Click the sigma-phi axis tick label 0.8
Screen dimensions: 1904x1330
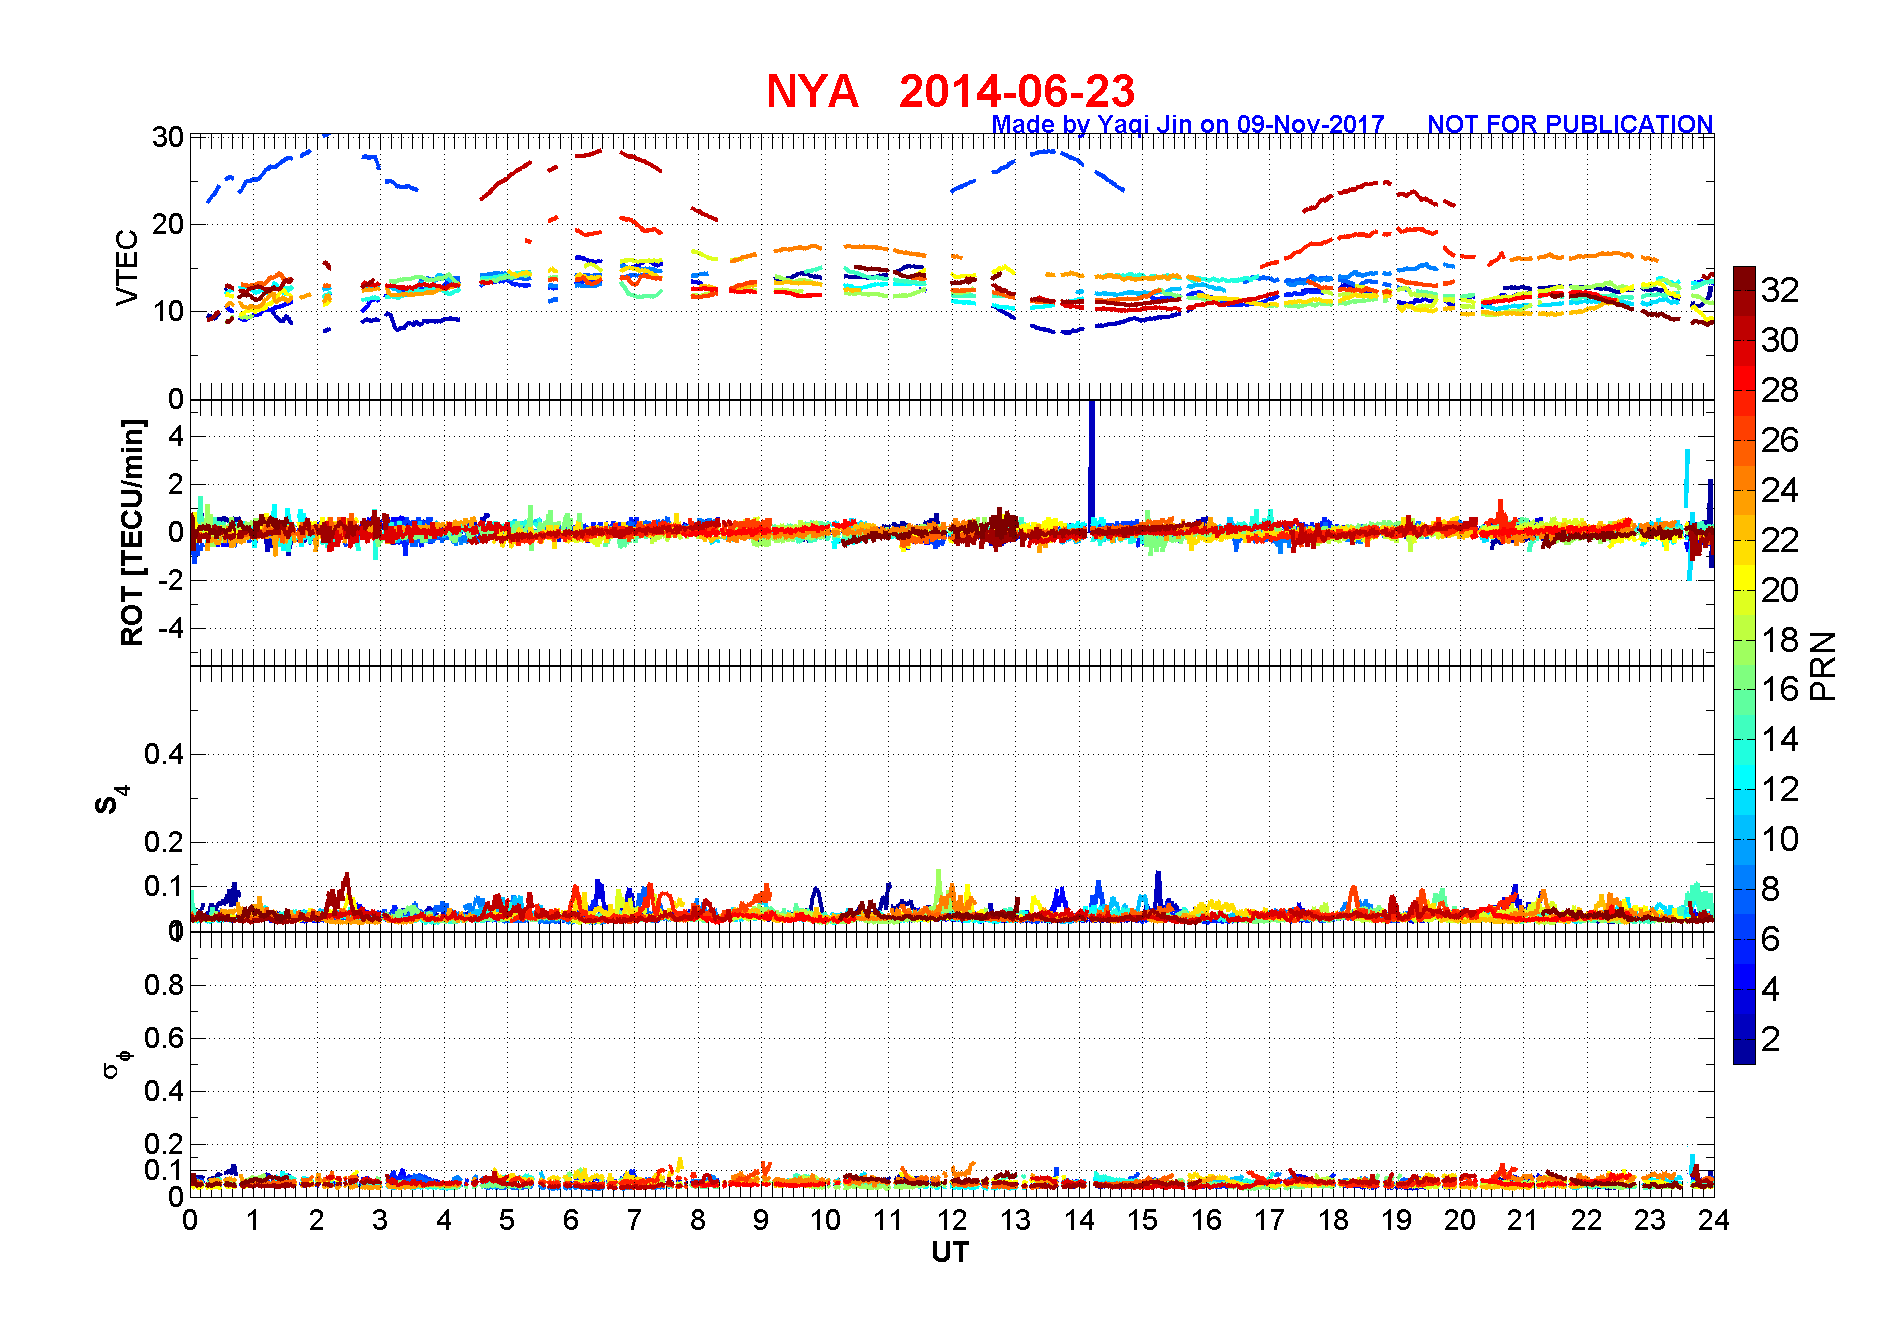coord(164,985)
